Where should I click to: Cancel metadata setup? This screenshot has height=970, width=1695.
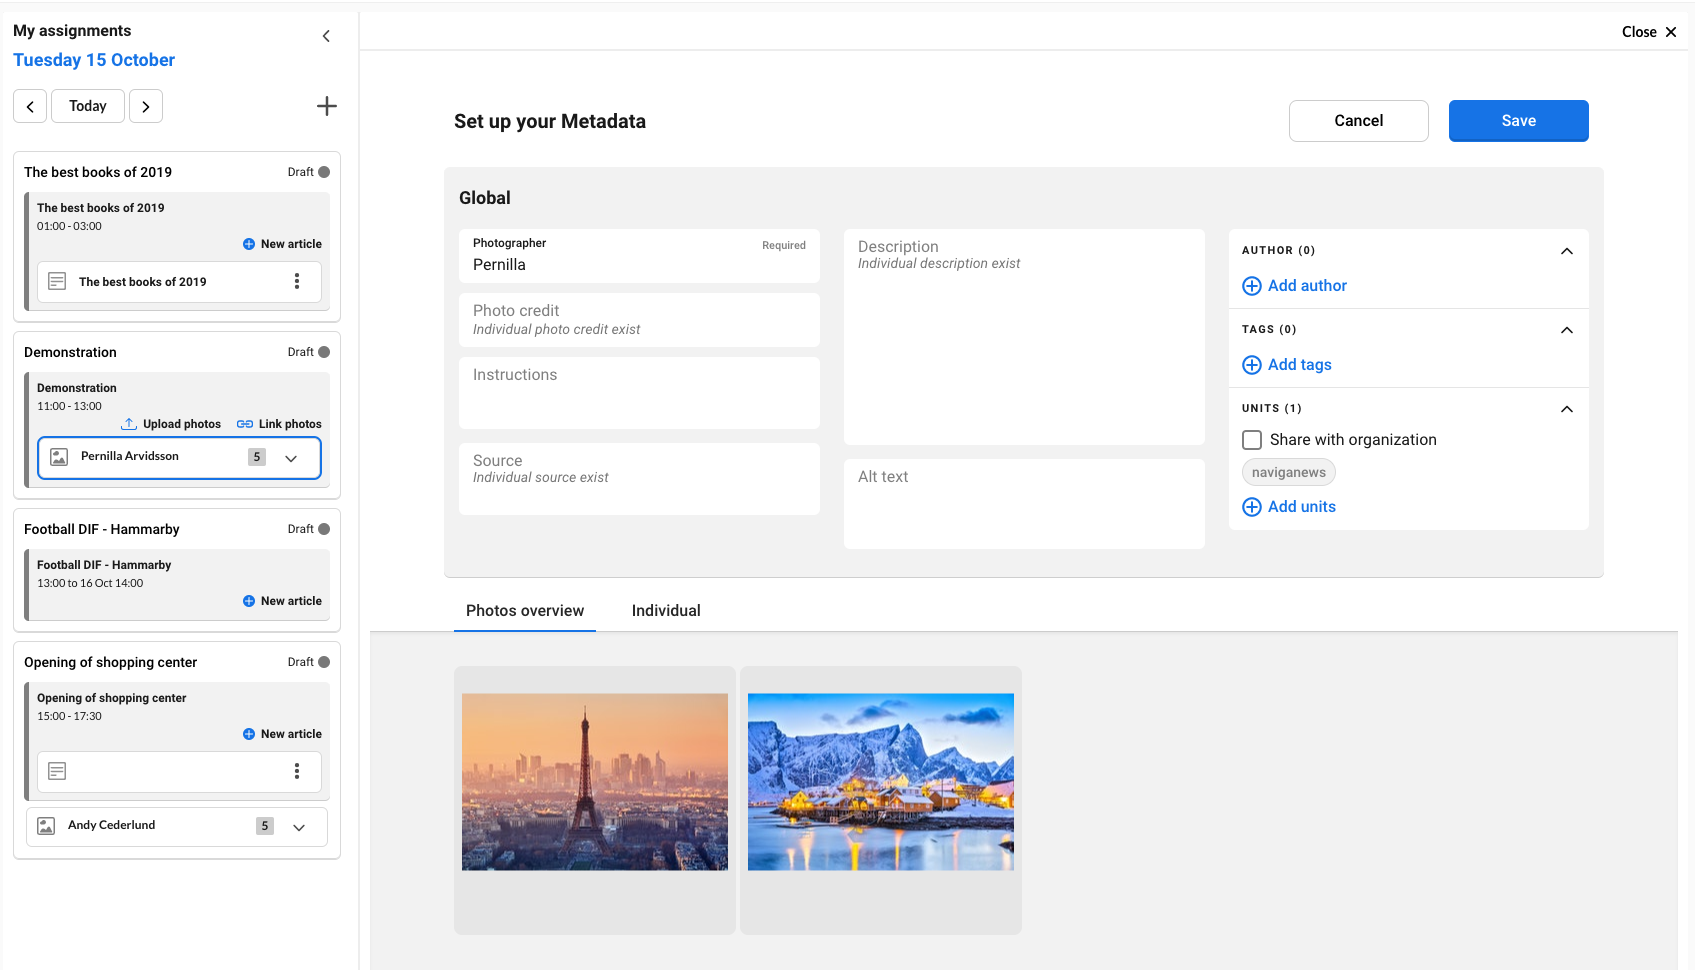(x=1359, y=121)
